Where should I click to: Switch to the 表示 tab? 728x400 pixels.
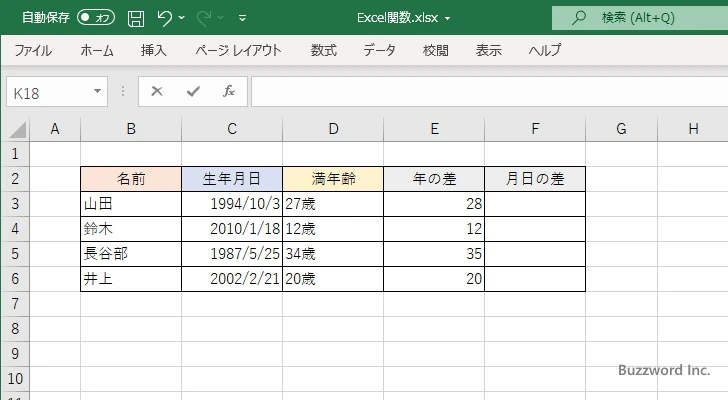click(488, 50)
